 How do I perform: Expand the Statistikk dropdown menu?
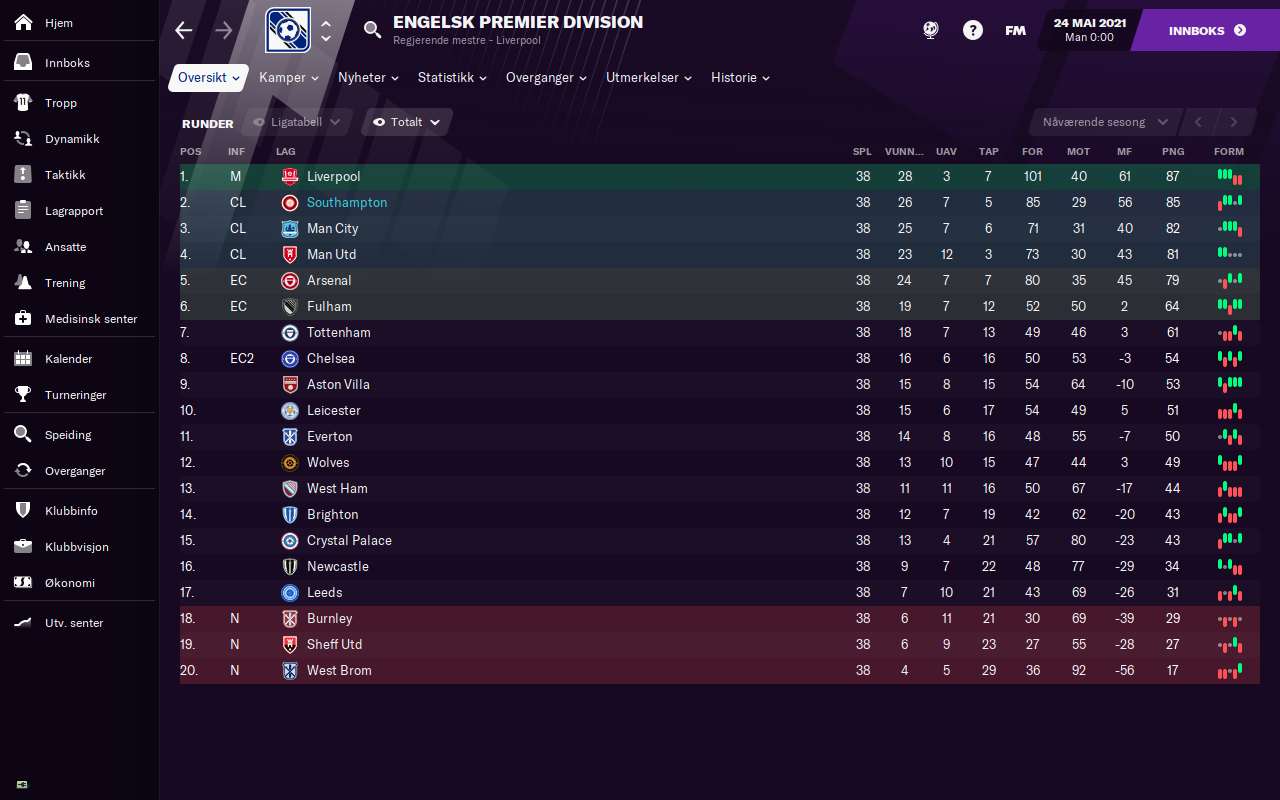(452, 78)
